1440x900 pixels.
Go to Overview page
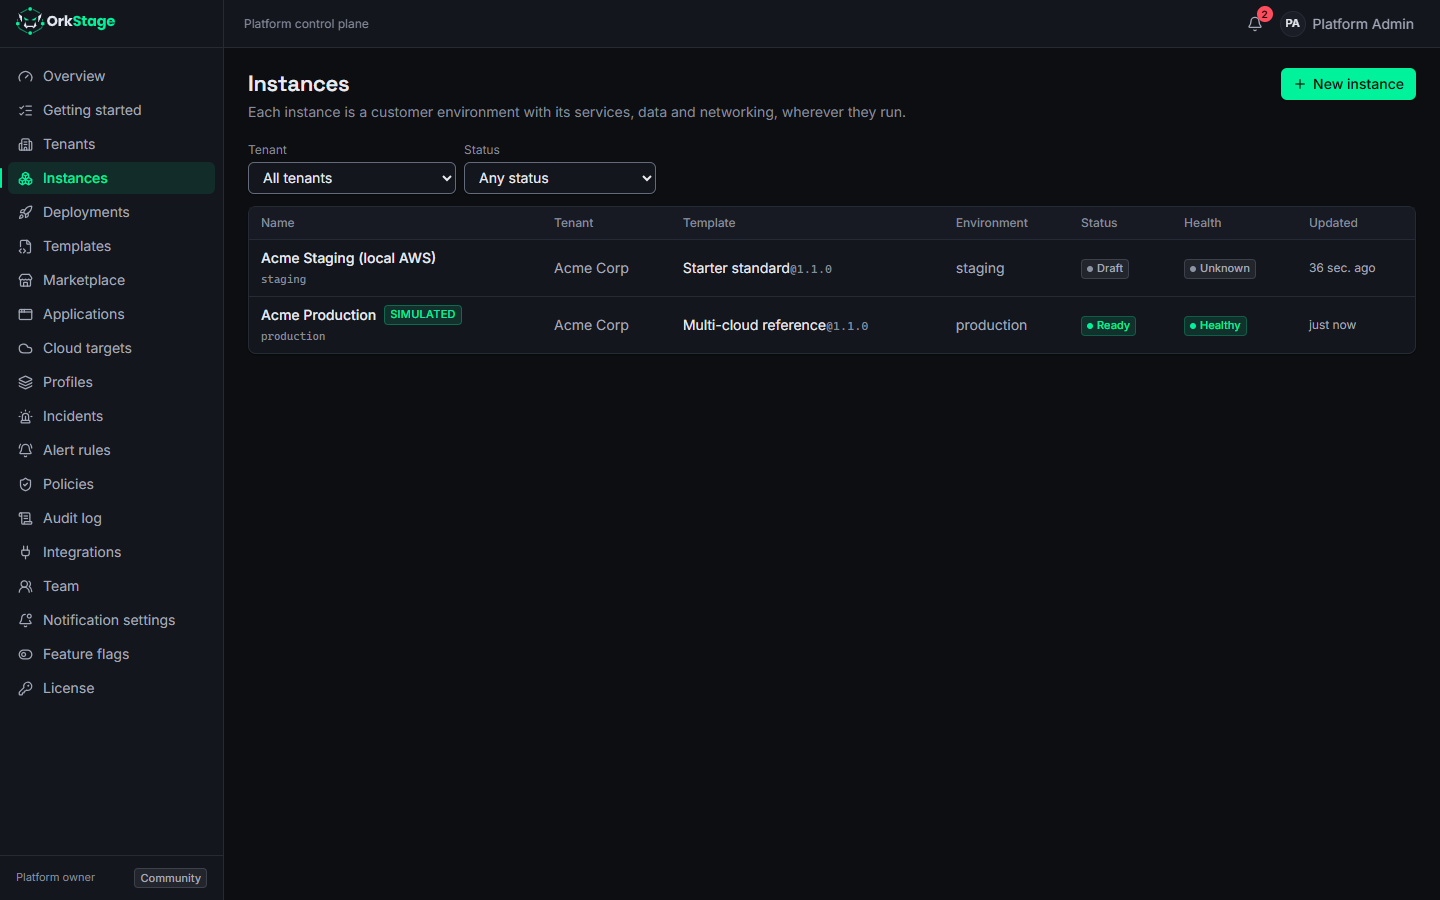pyautogui.click(x=111, y=76)
